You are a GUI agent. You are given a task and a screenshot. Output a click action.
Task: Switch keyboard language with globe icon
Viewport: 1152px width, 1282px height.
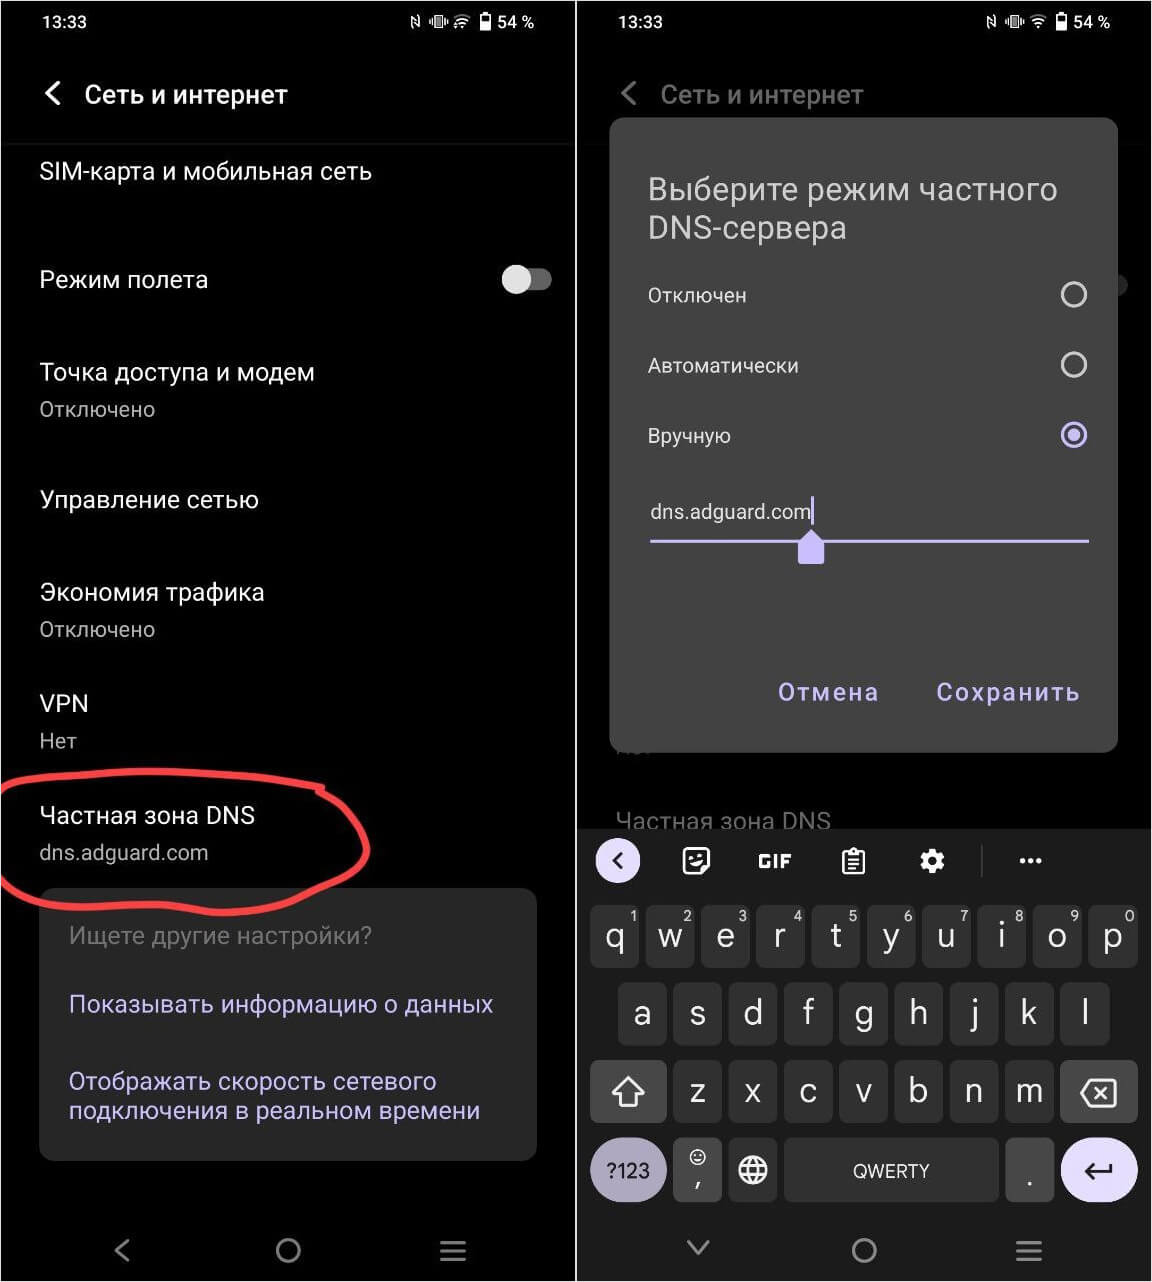click(753, 1169)
